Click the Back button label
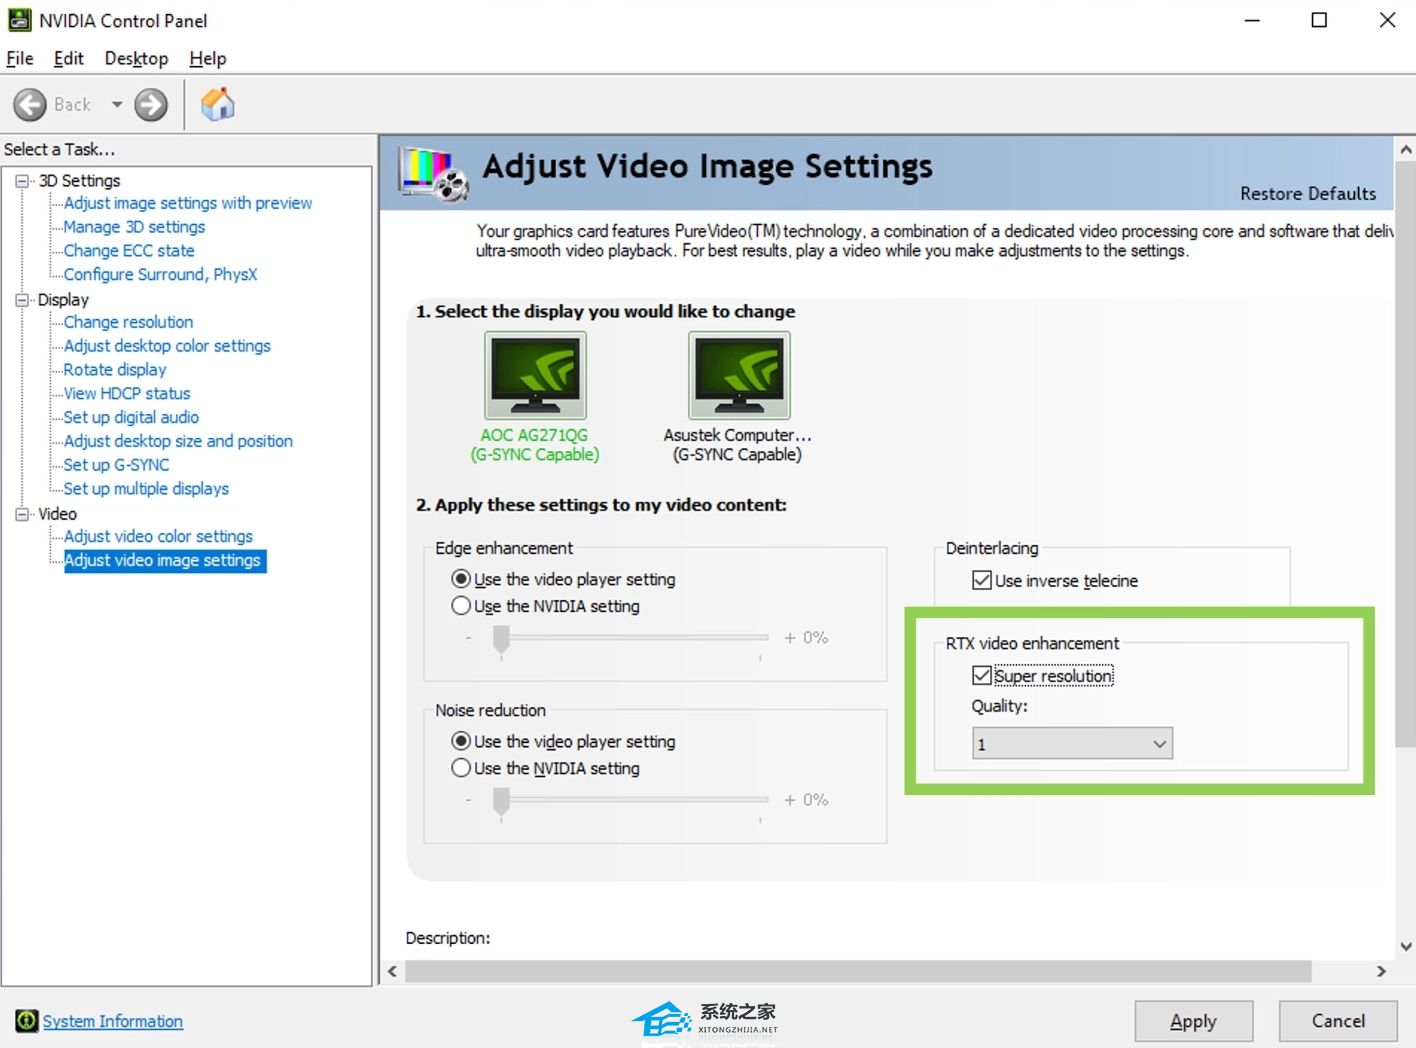1416x1048 pixels. pyautogui.click(x=72, y=104)
